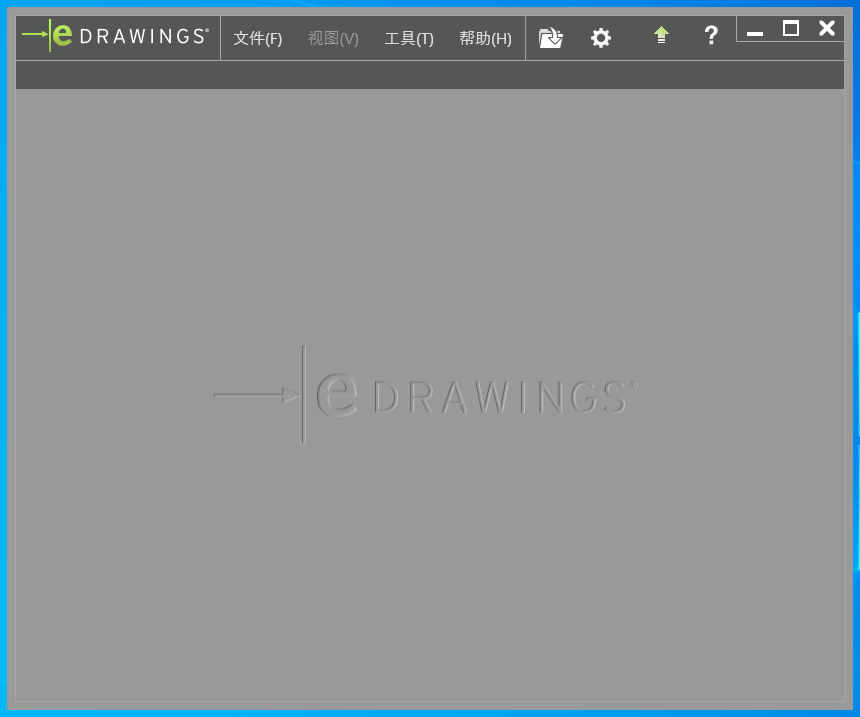Click the embossed arrow in the center watermark
860x717 pixels.
click(x=257, y=395)
